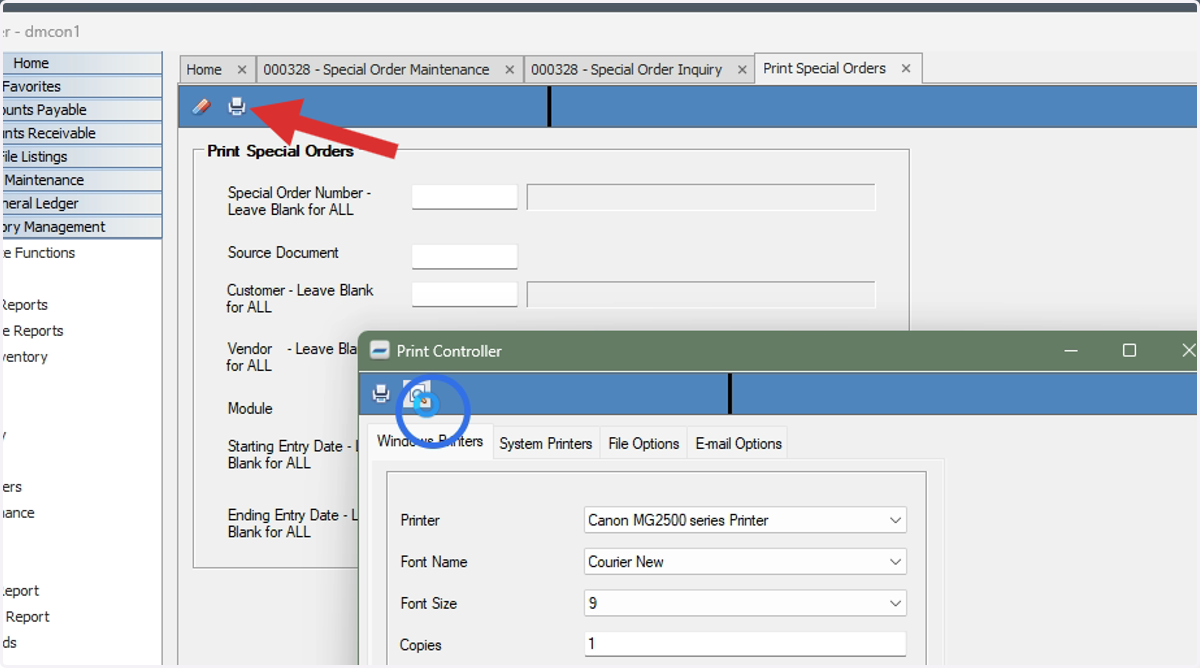1200x668 pixels.
Task: Close the Print Special Orders tab
Action: tap(906, 69)
